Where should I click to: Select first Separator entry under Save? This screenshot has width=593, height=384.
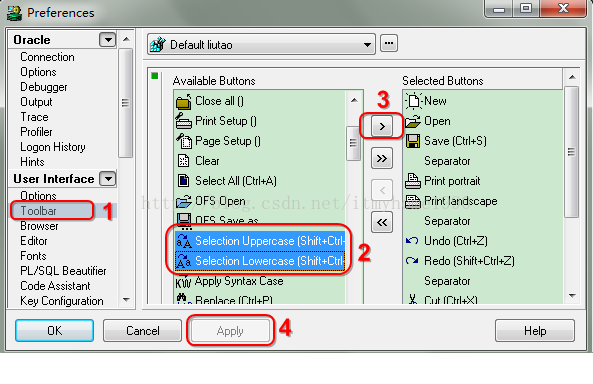tap(447, 161)
